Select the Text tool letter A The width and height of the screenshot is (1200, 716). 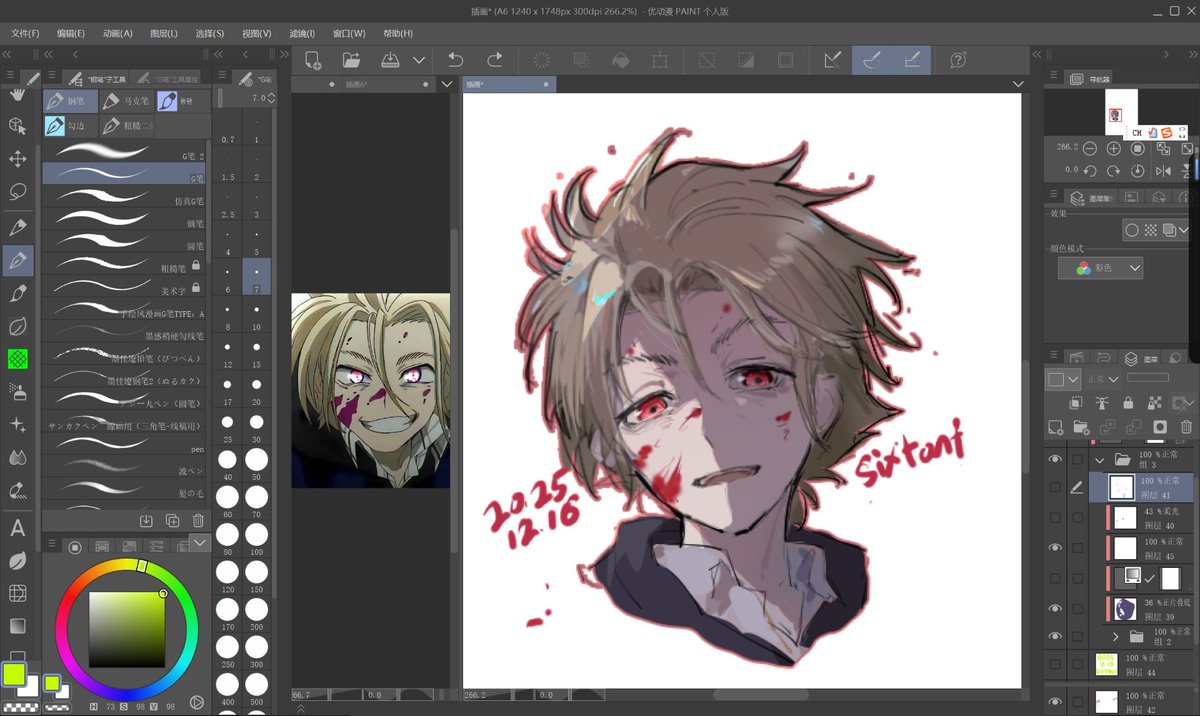[17, 527]
